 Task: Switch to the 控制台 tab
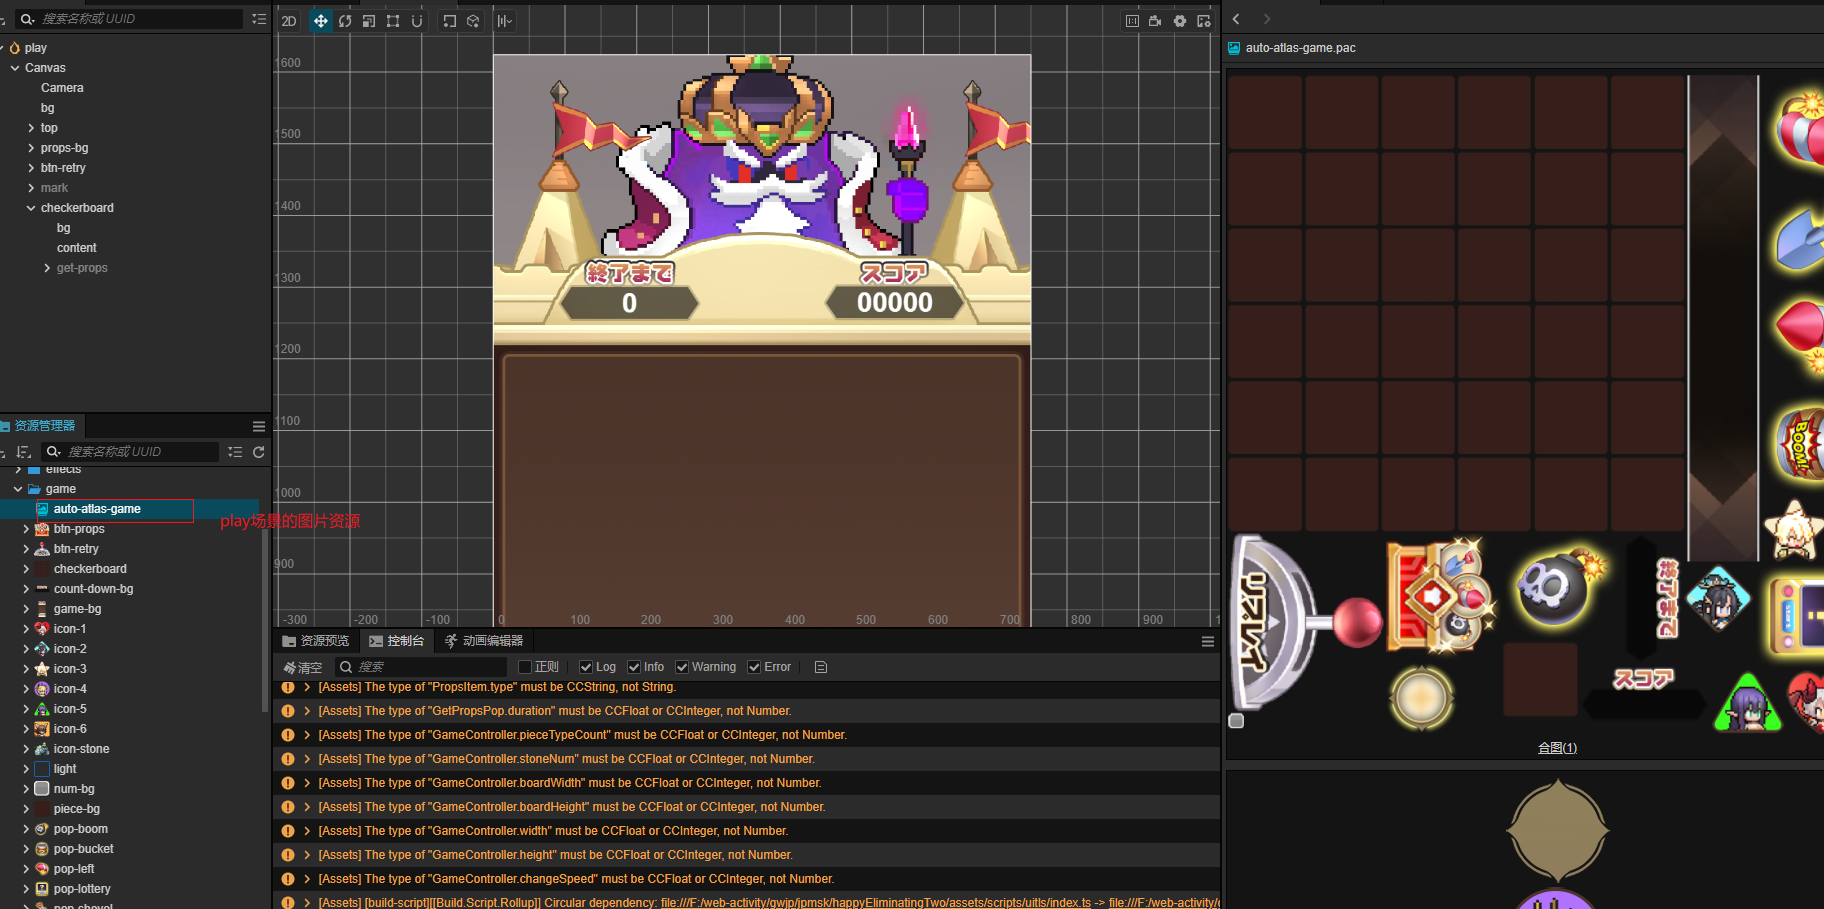pos(397,641)
